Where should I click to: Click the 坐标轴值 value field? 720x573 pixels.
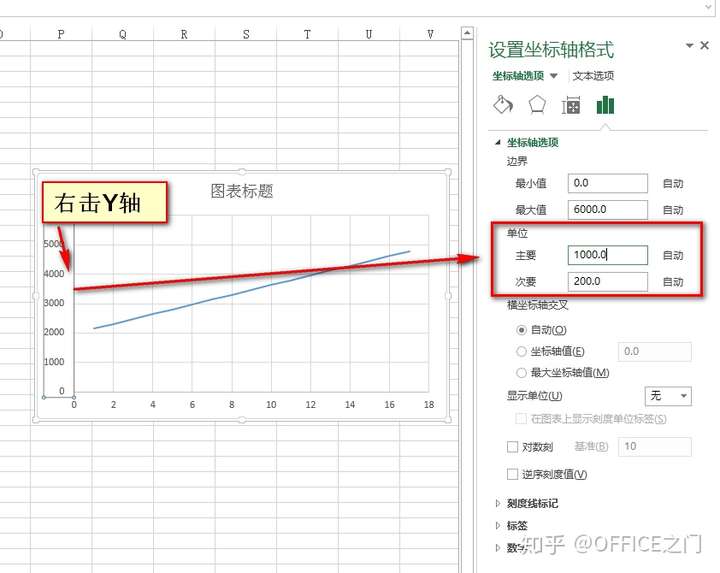(x=654, y=352)
